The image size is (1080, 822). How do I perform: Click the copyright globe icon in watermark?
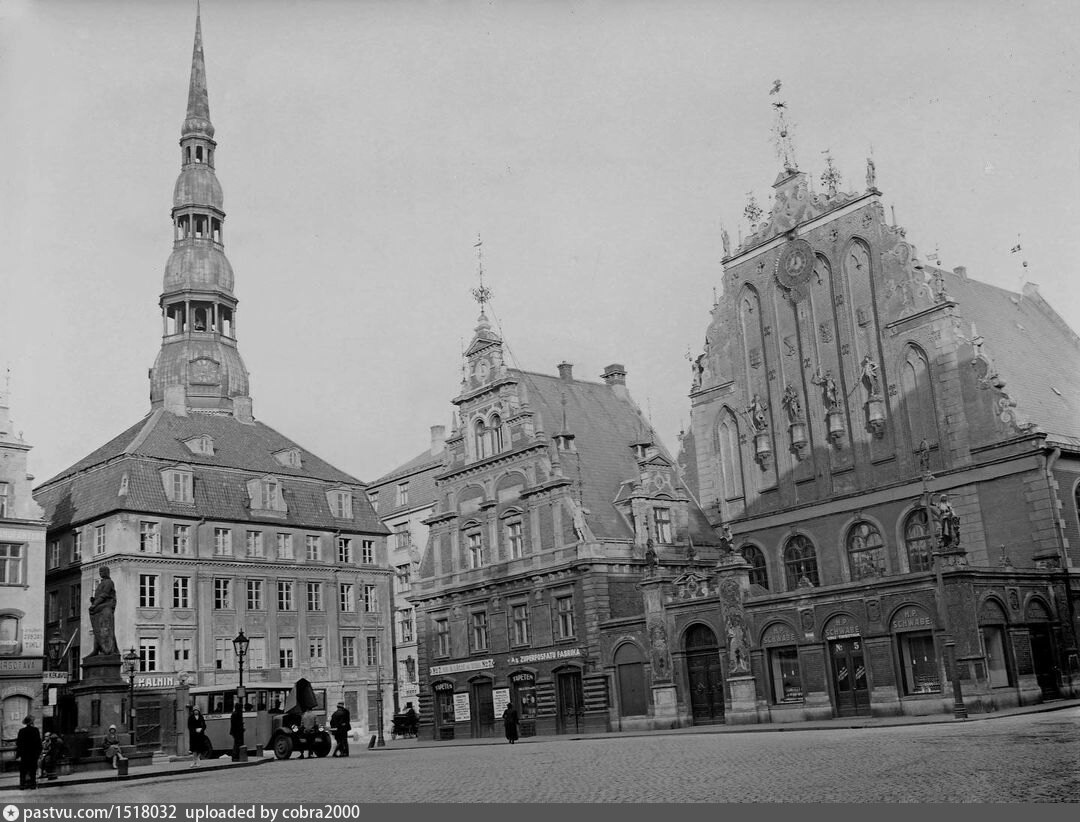(x=10, y=813)
